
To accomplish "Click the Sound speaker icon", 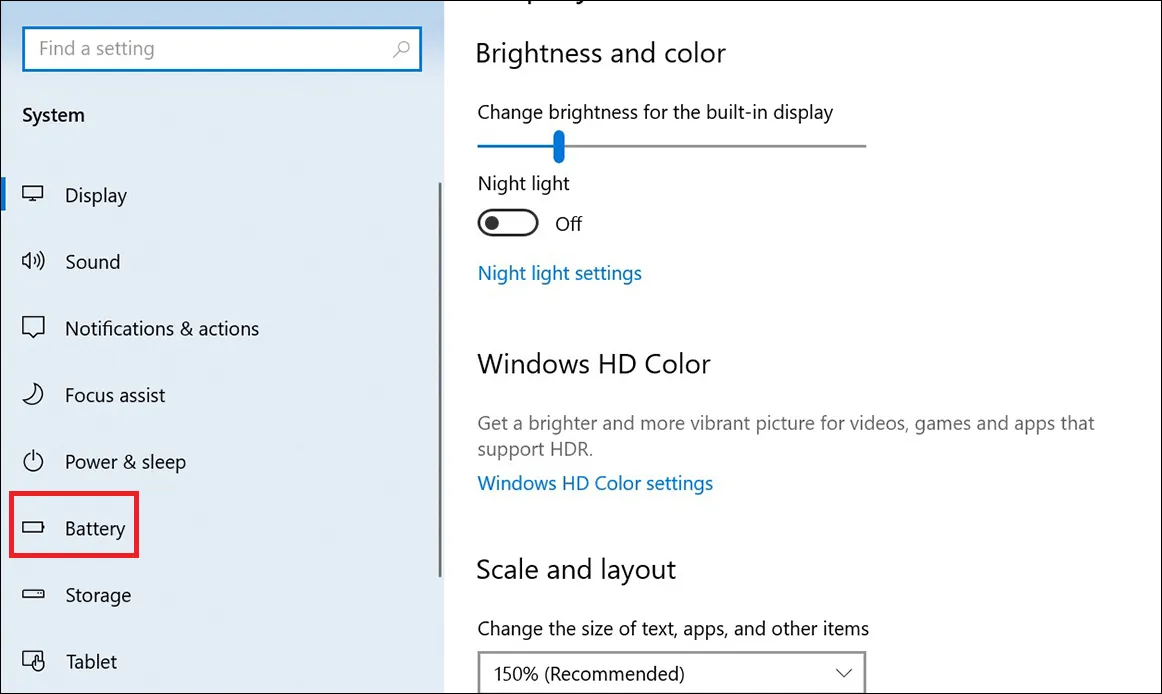I will point(34,262).
